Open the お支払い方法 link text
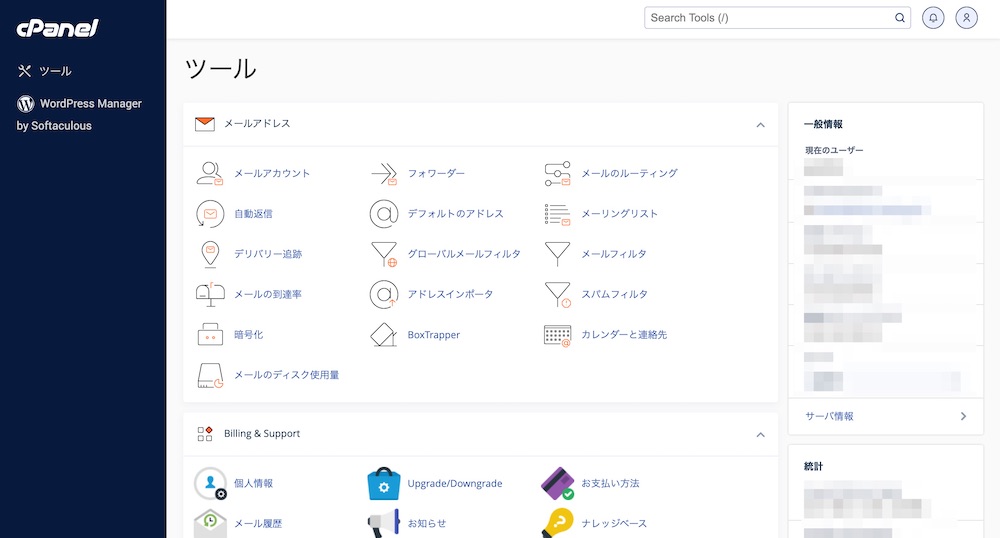Image resolution: width=1000 pixels, height=538 pixels. point(610,483)
